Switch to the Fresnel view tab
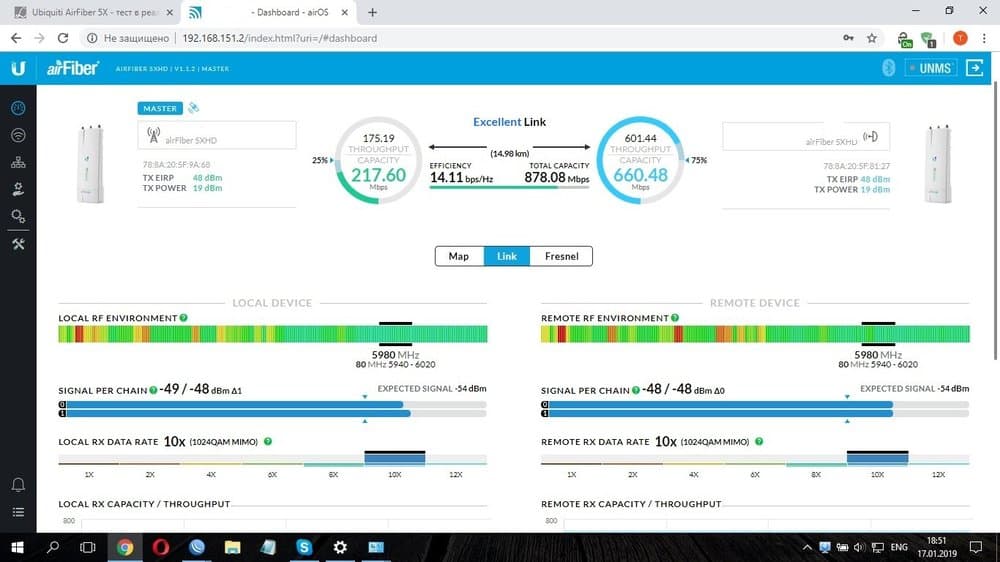The image size is (1000, 562). 561,256
